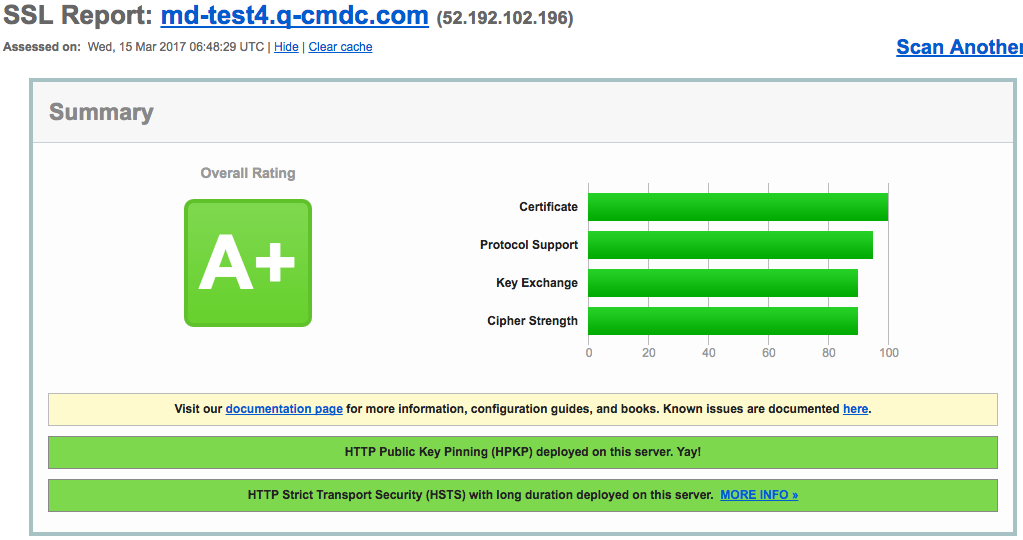Click the green Cipher Strength score bar
Screen dimensions: 1023x540
[722, 321]
